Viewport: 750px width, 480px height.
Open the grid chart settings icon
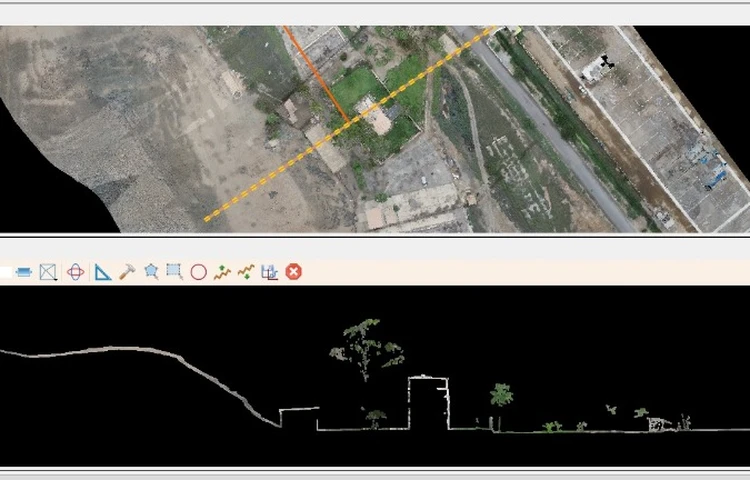coord(270,272)
